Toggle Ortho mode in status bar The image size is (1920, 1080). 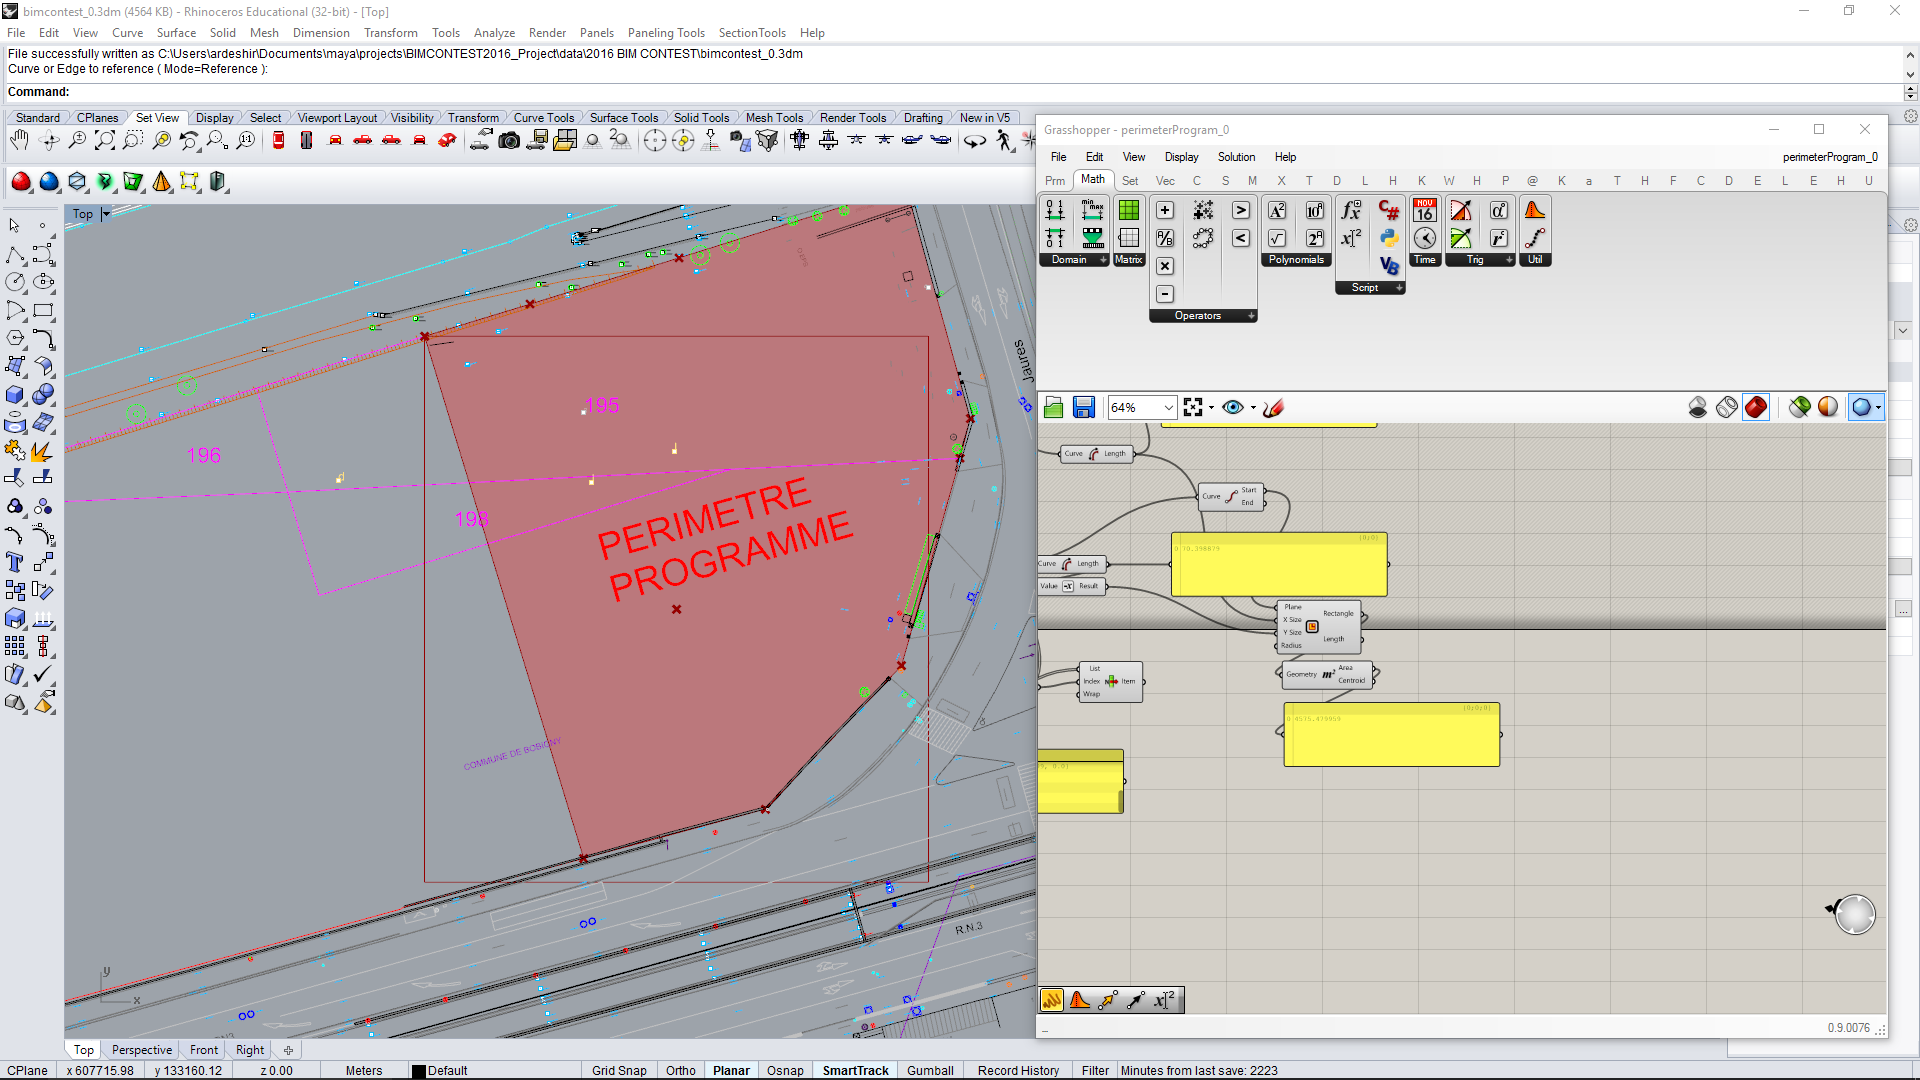pyautogui.click(x=680, y=1070)
